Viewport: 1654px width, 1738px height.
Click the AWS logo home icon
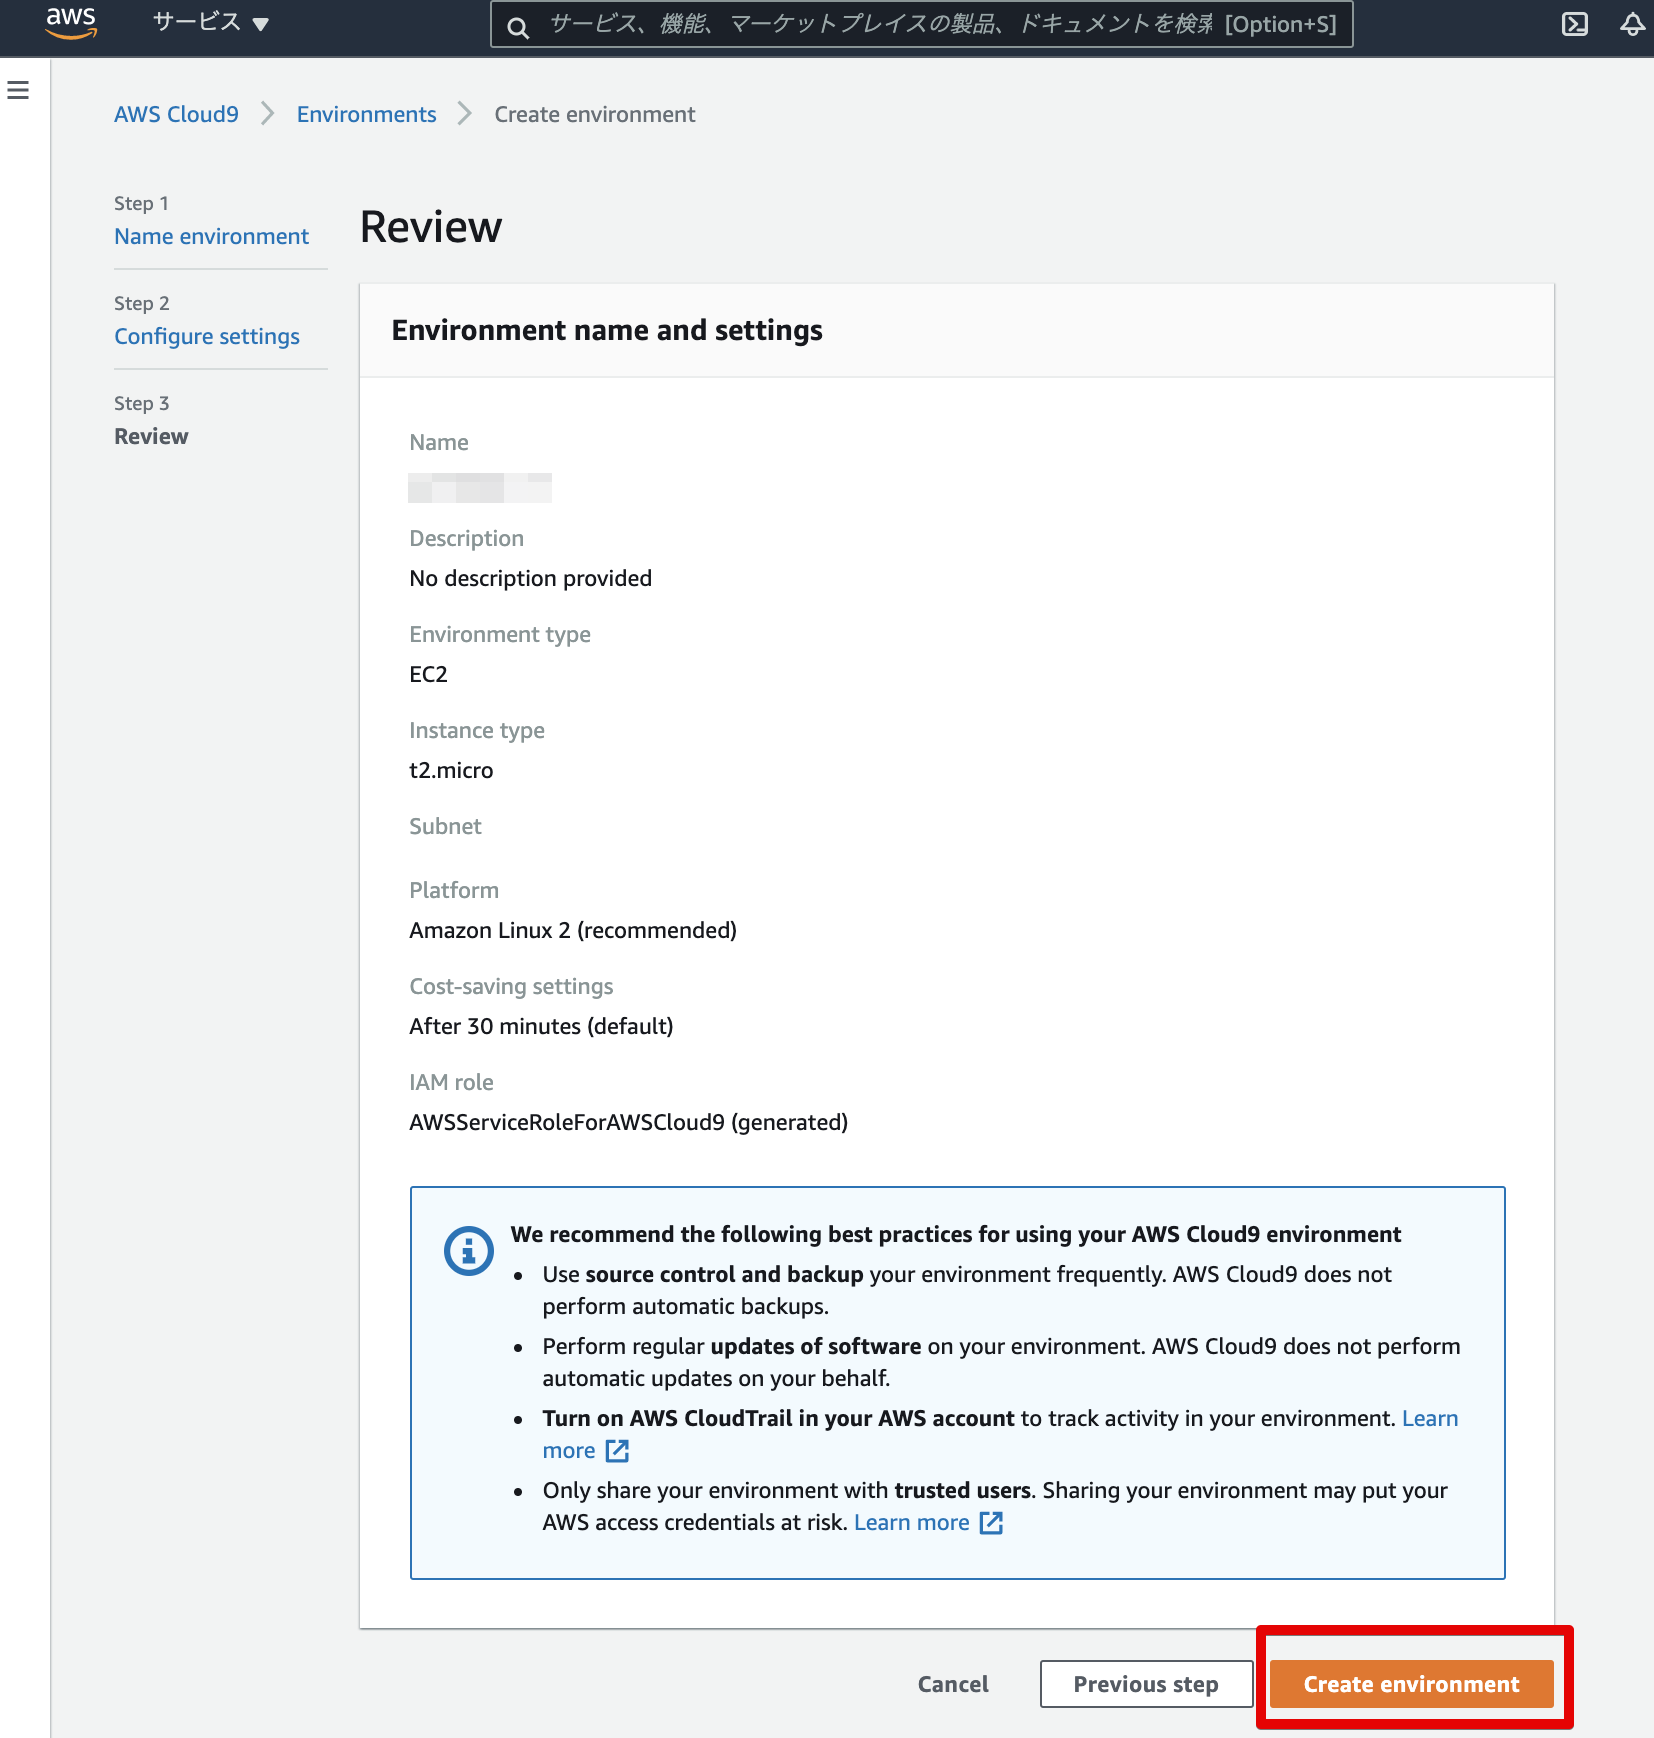click(x=71, y=23)
